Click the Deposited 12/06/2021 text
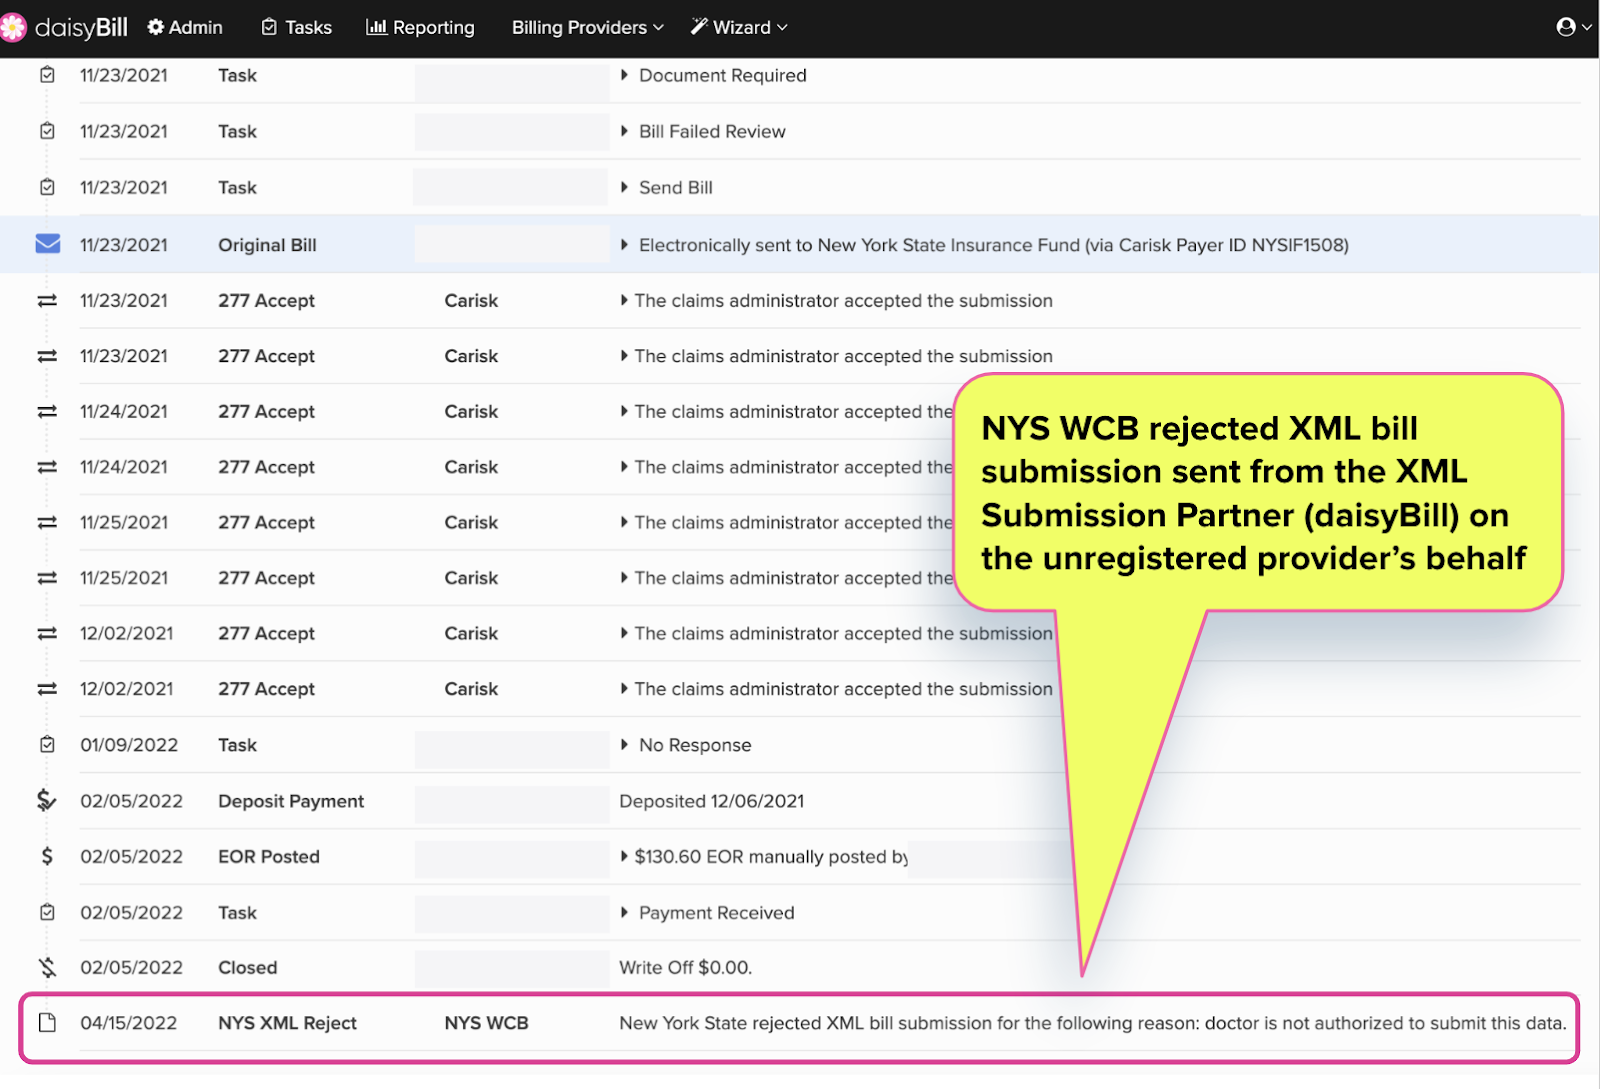Viewport: 1600px width, 1089px height. (711, 801)
